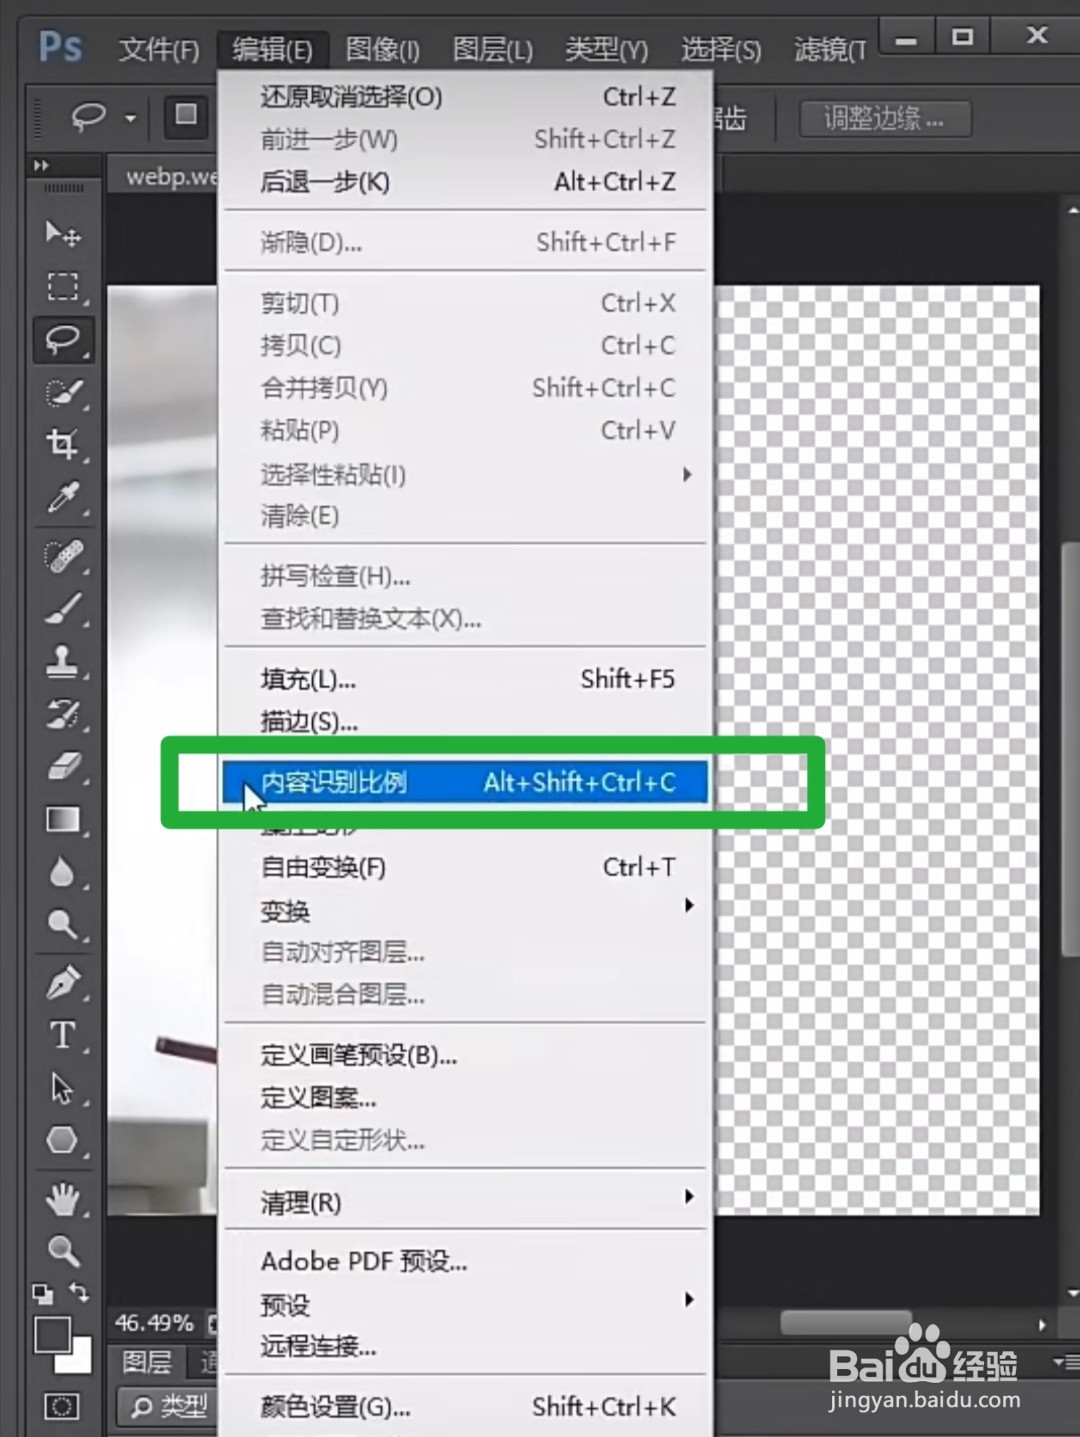Select the Zoom magnifier tool

click(60, 1250)
